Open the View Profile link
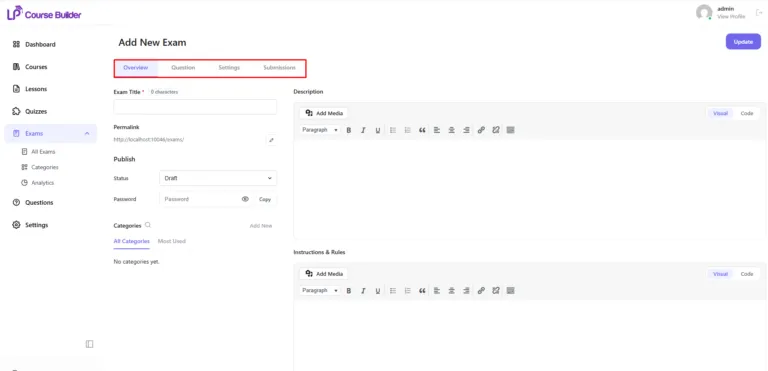 (x=731, y=17)
